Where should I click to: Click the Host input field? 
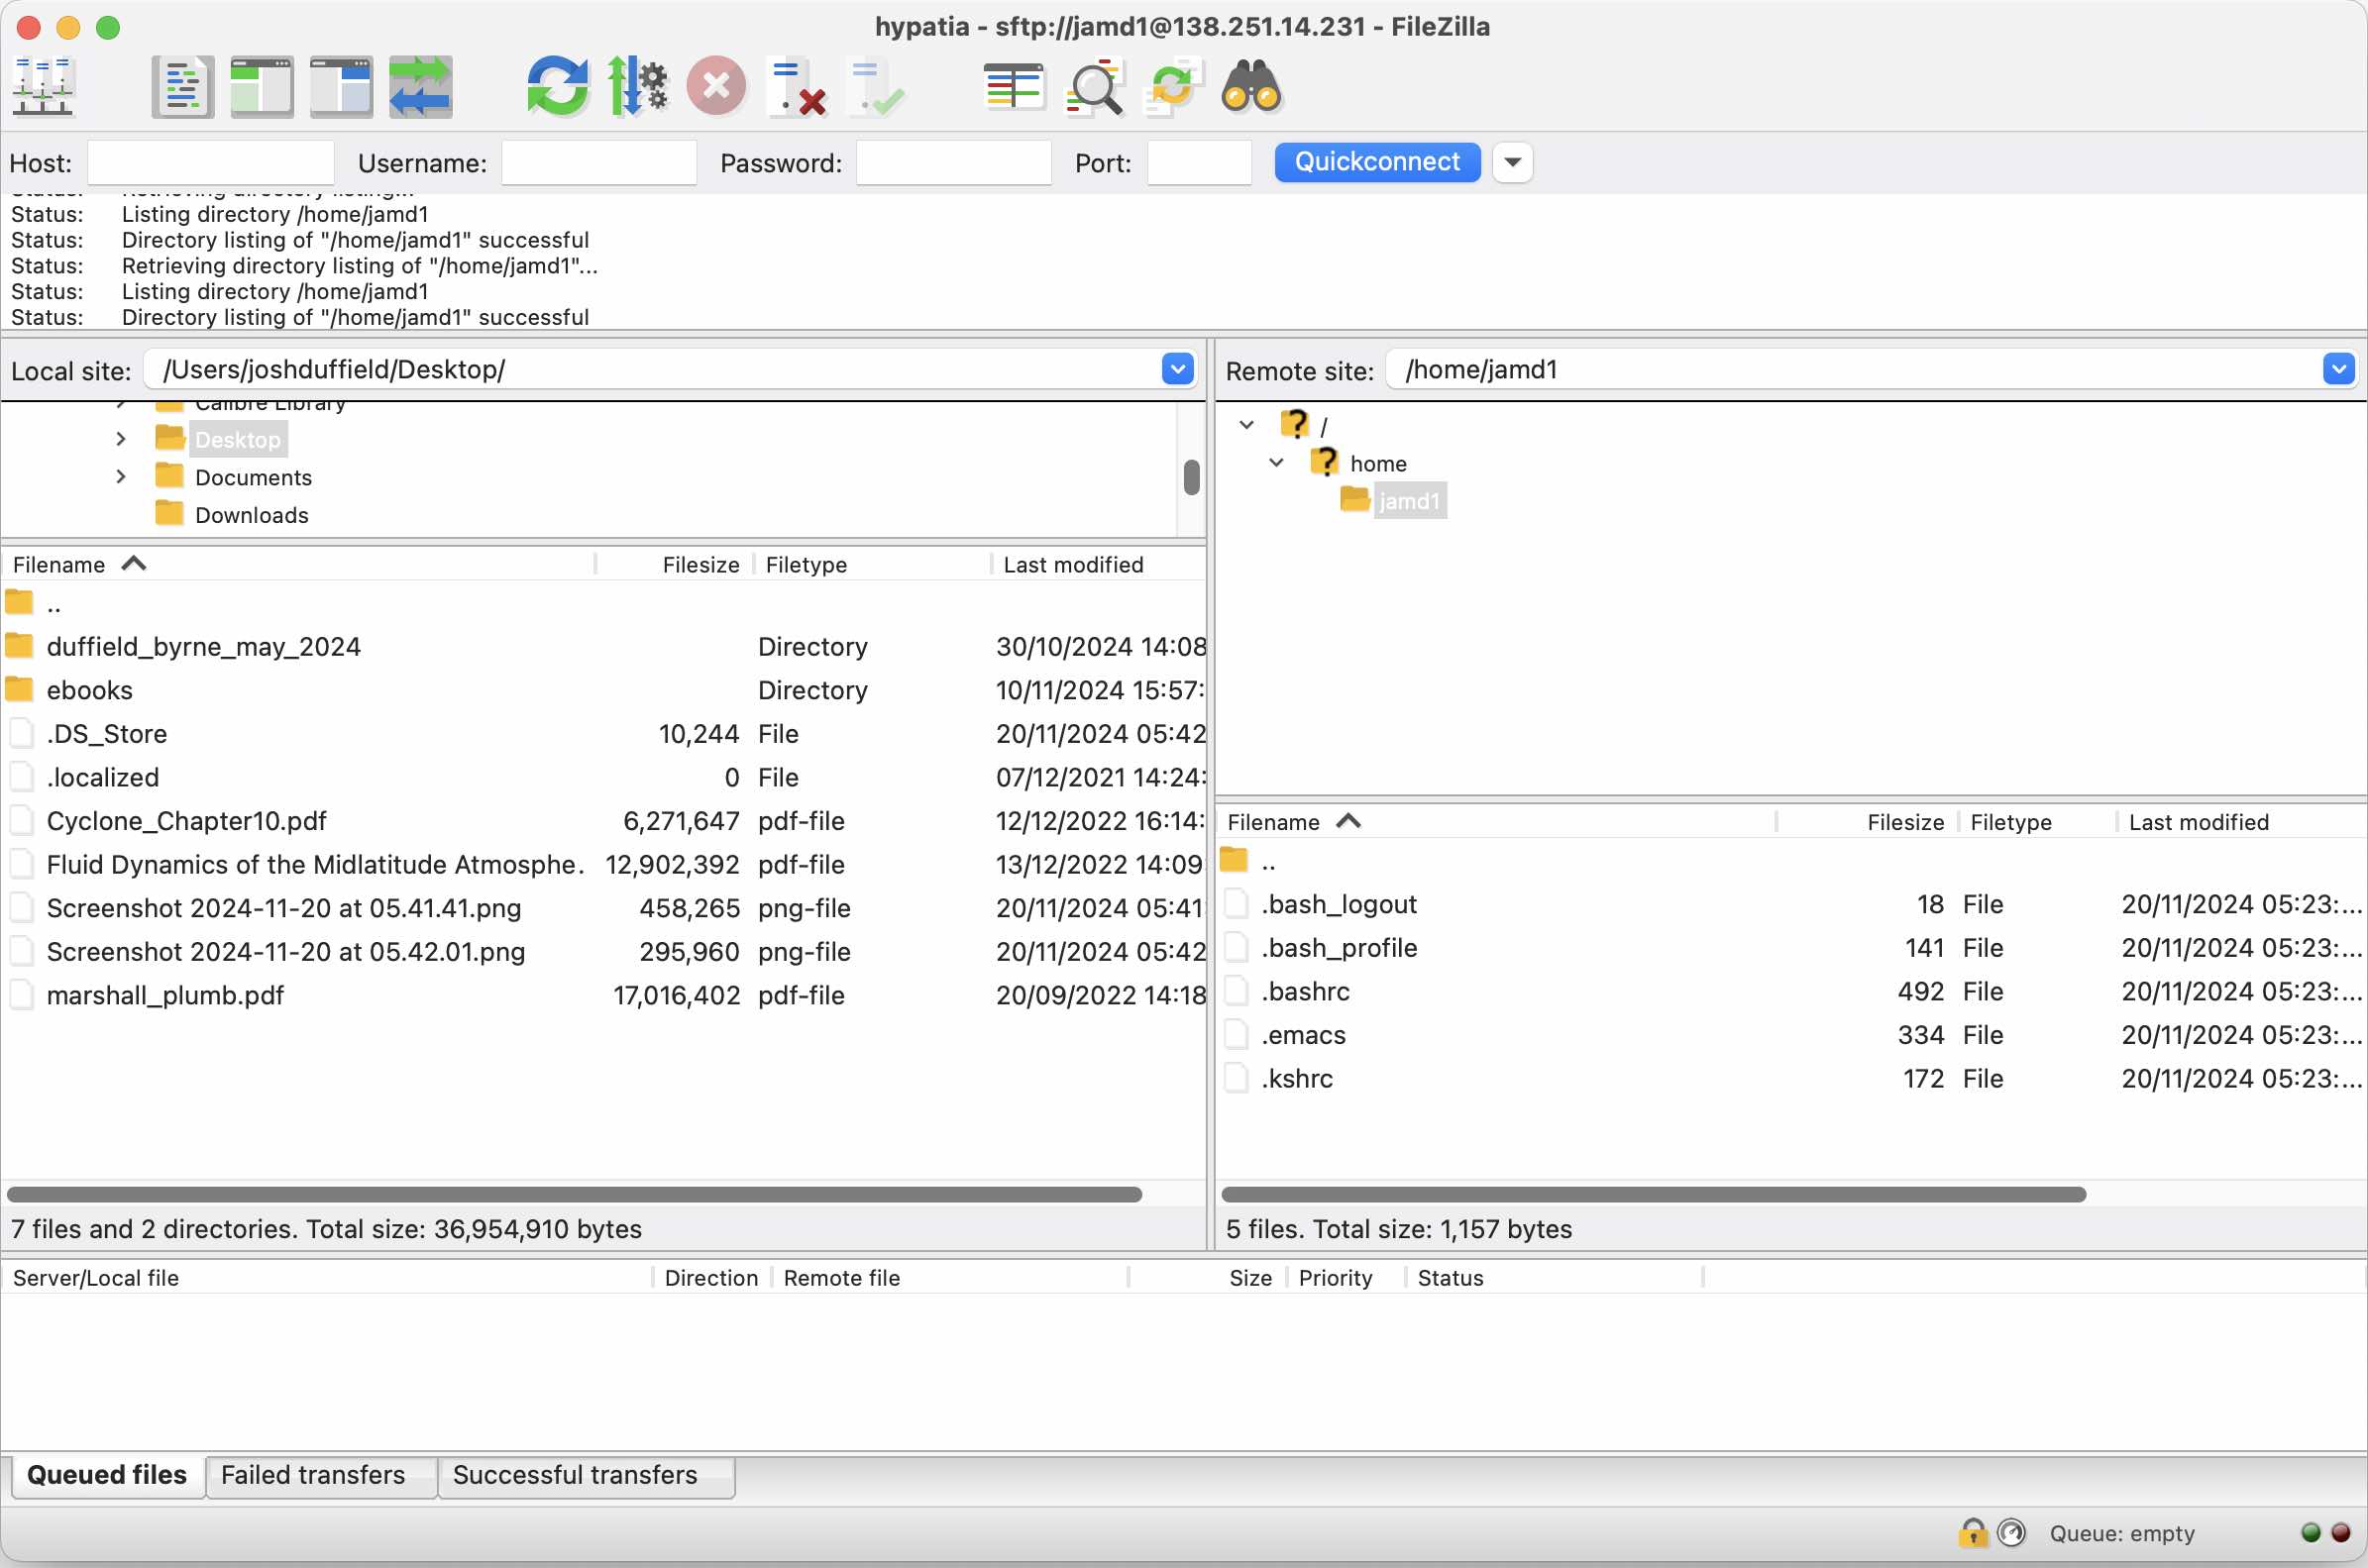coord(210,162)
